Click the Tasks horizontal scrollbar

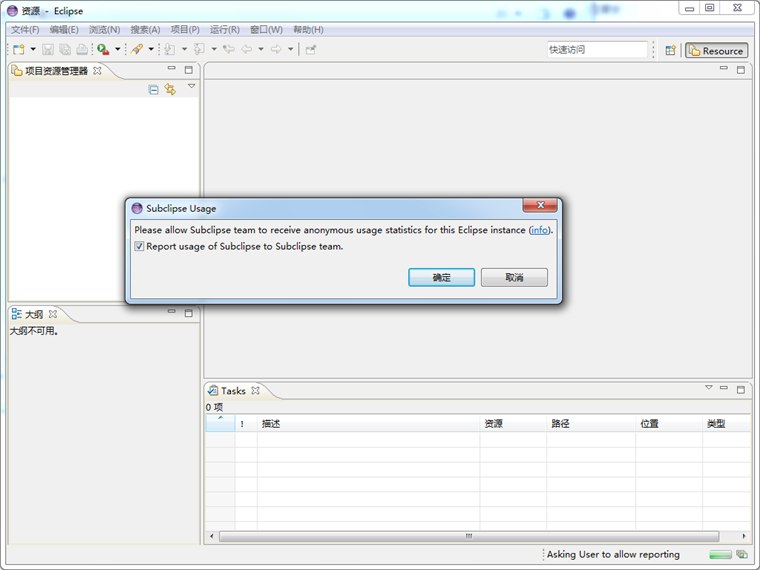468,536
